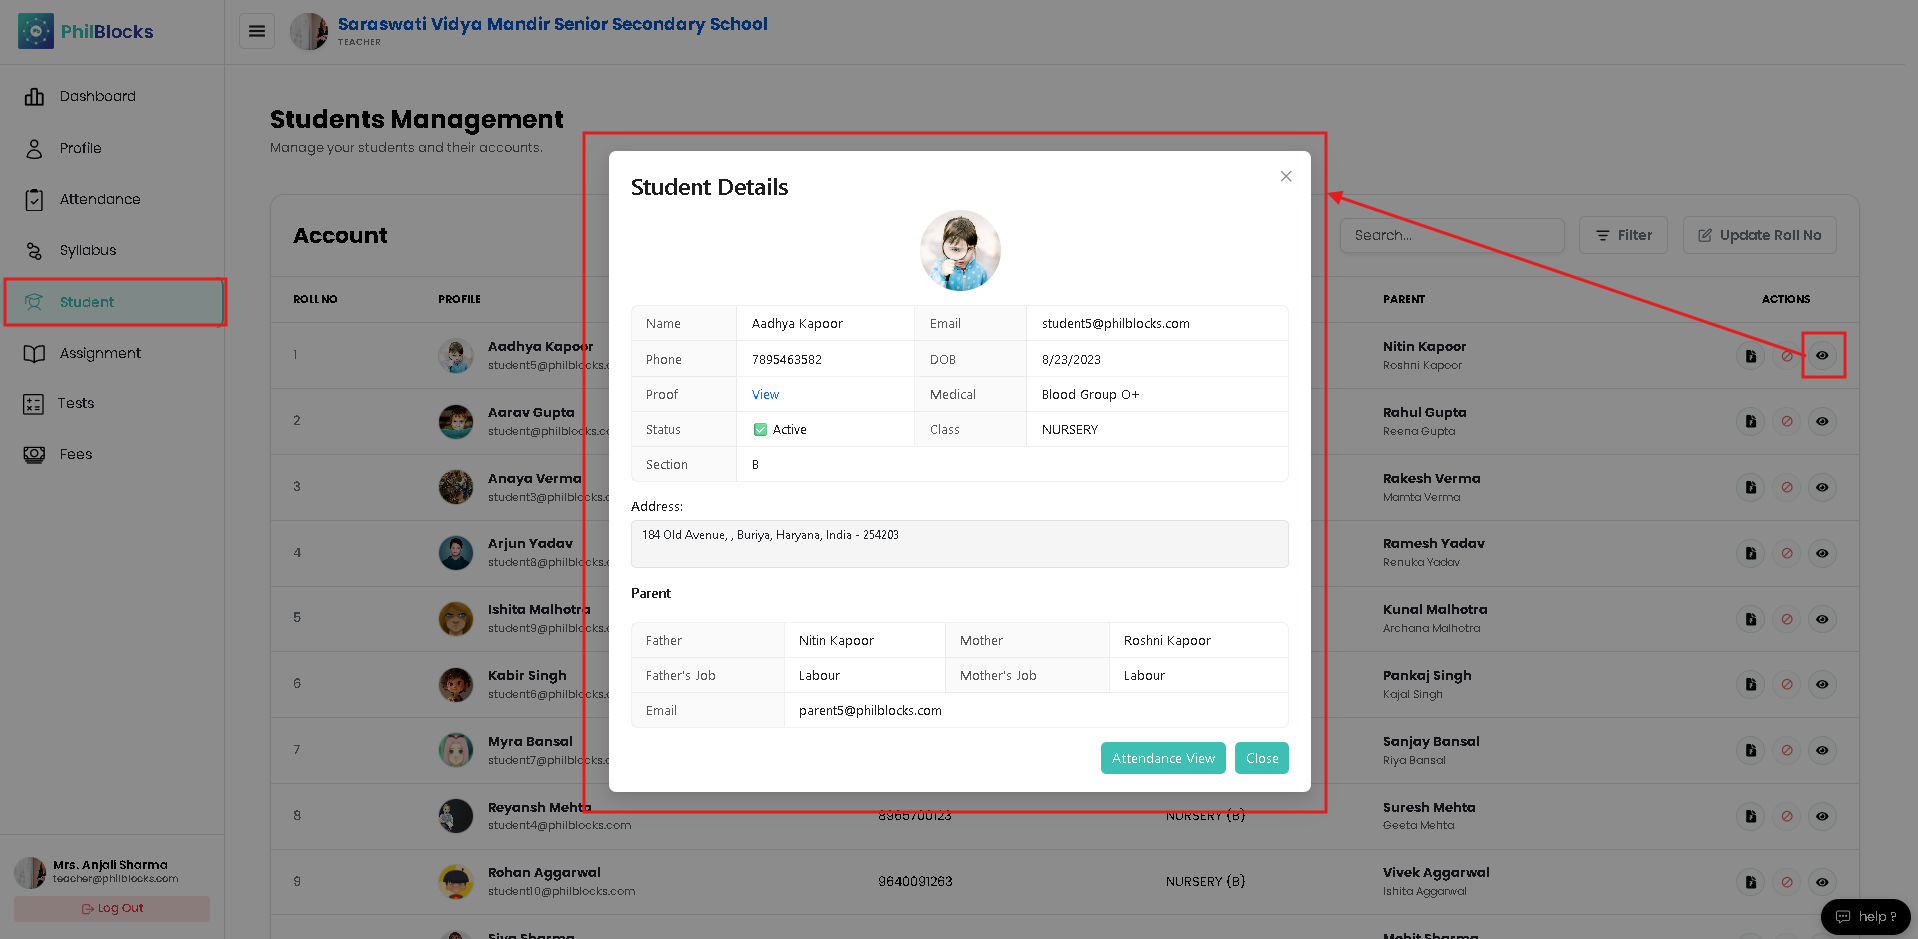This screenshot has width=1918, height=939.
Task: Click the Tests checklist icon
Action: (33, 404)
